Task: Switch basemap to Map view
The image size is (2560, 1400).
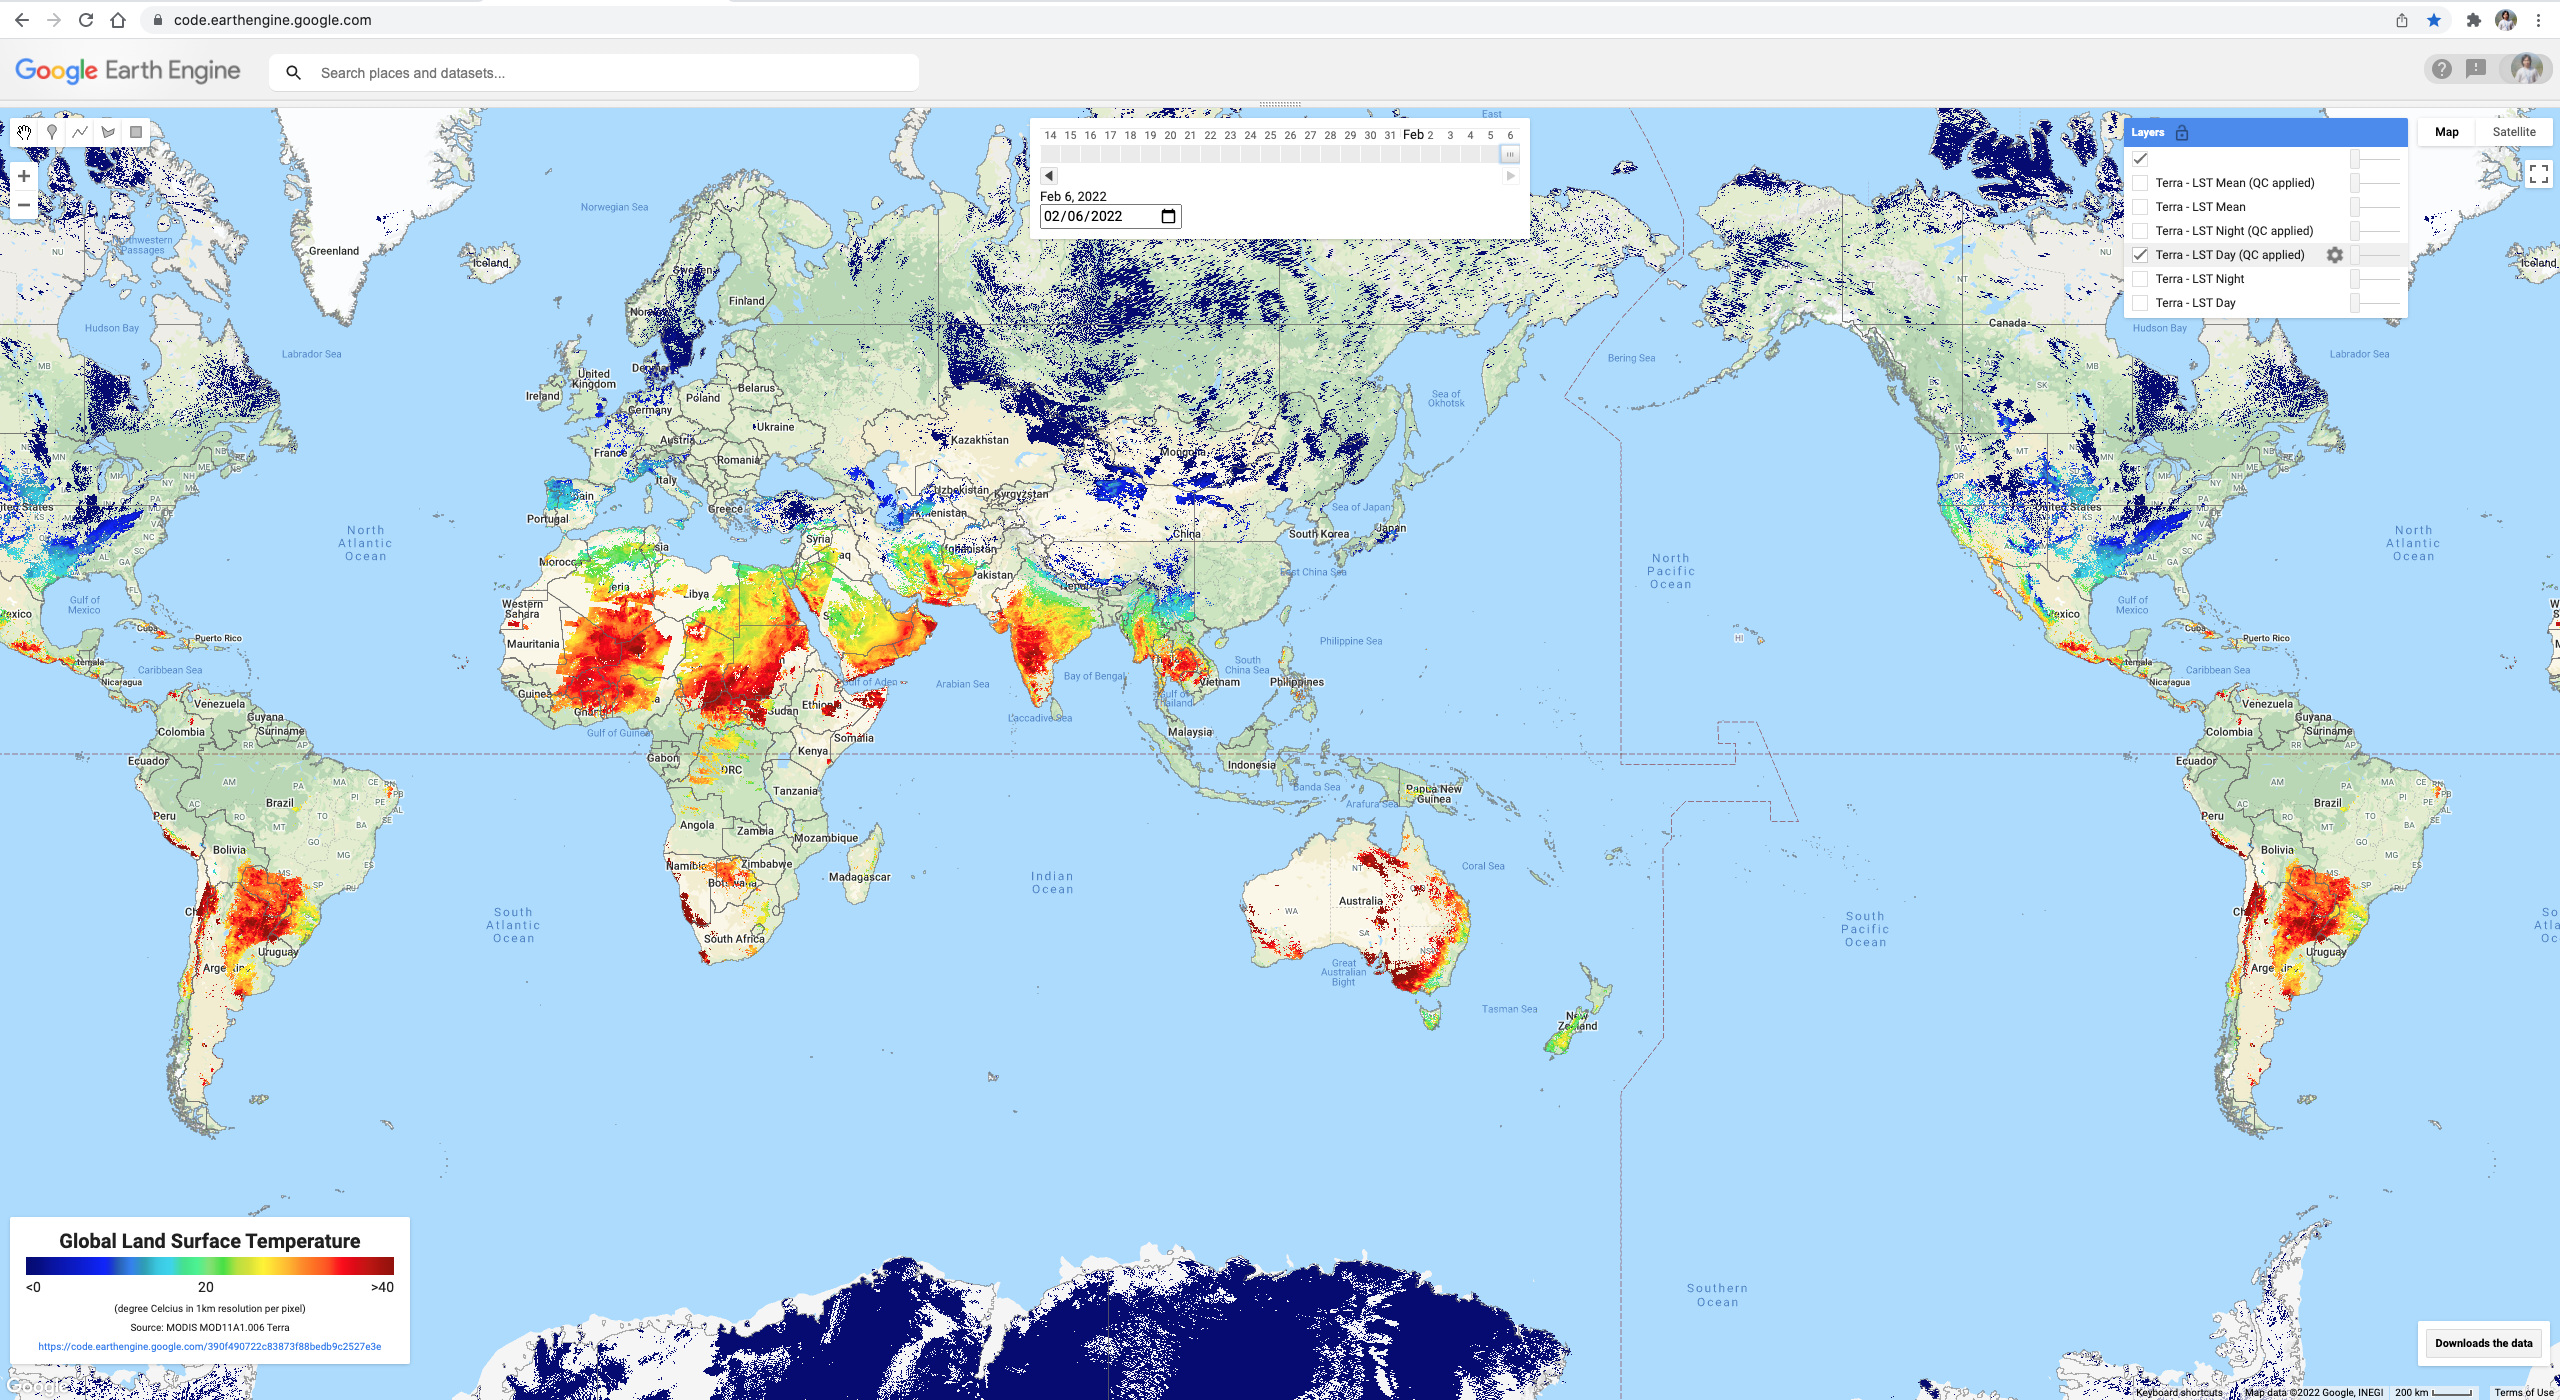Action: point(2446,132)
